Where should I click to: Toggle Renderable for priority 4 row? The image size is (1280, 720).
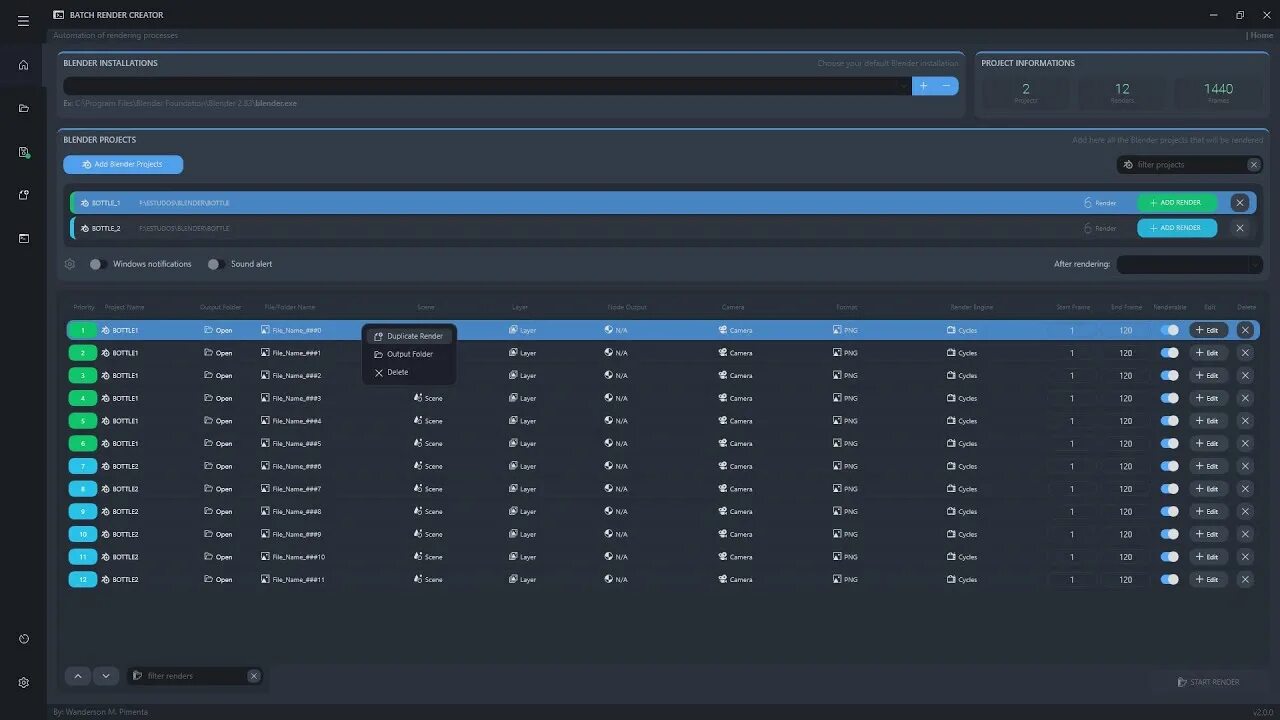1170,398
